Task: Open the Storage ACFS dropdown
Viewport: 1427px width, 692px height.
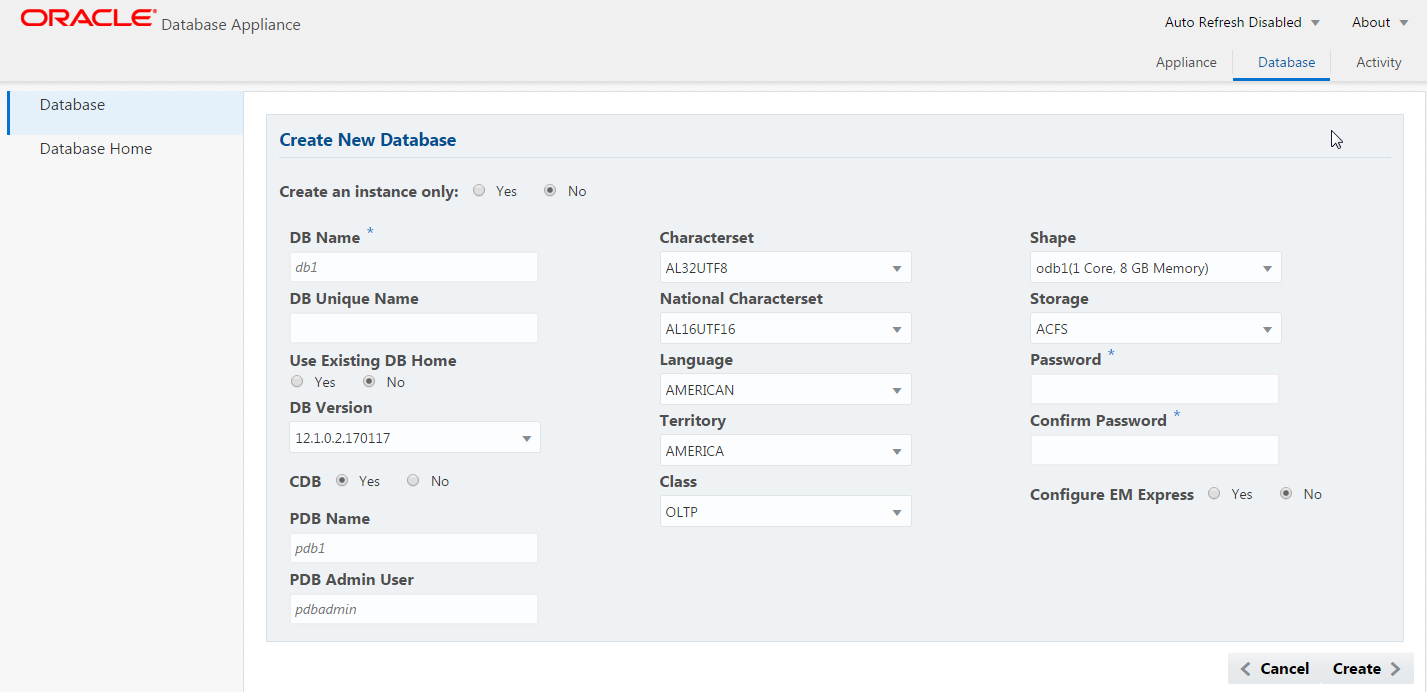Action: 1155,329
